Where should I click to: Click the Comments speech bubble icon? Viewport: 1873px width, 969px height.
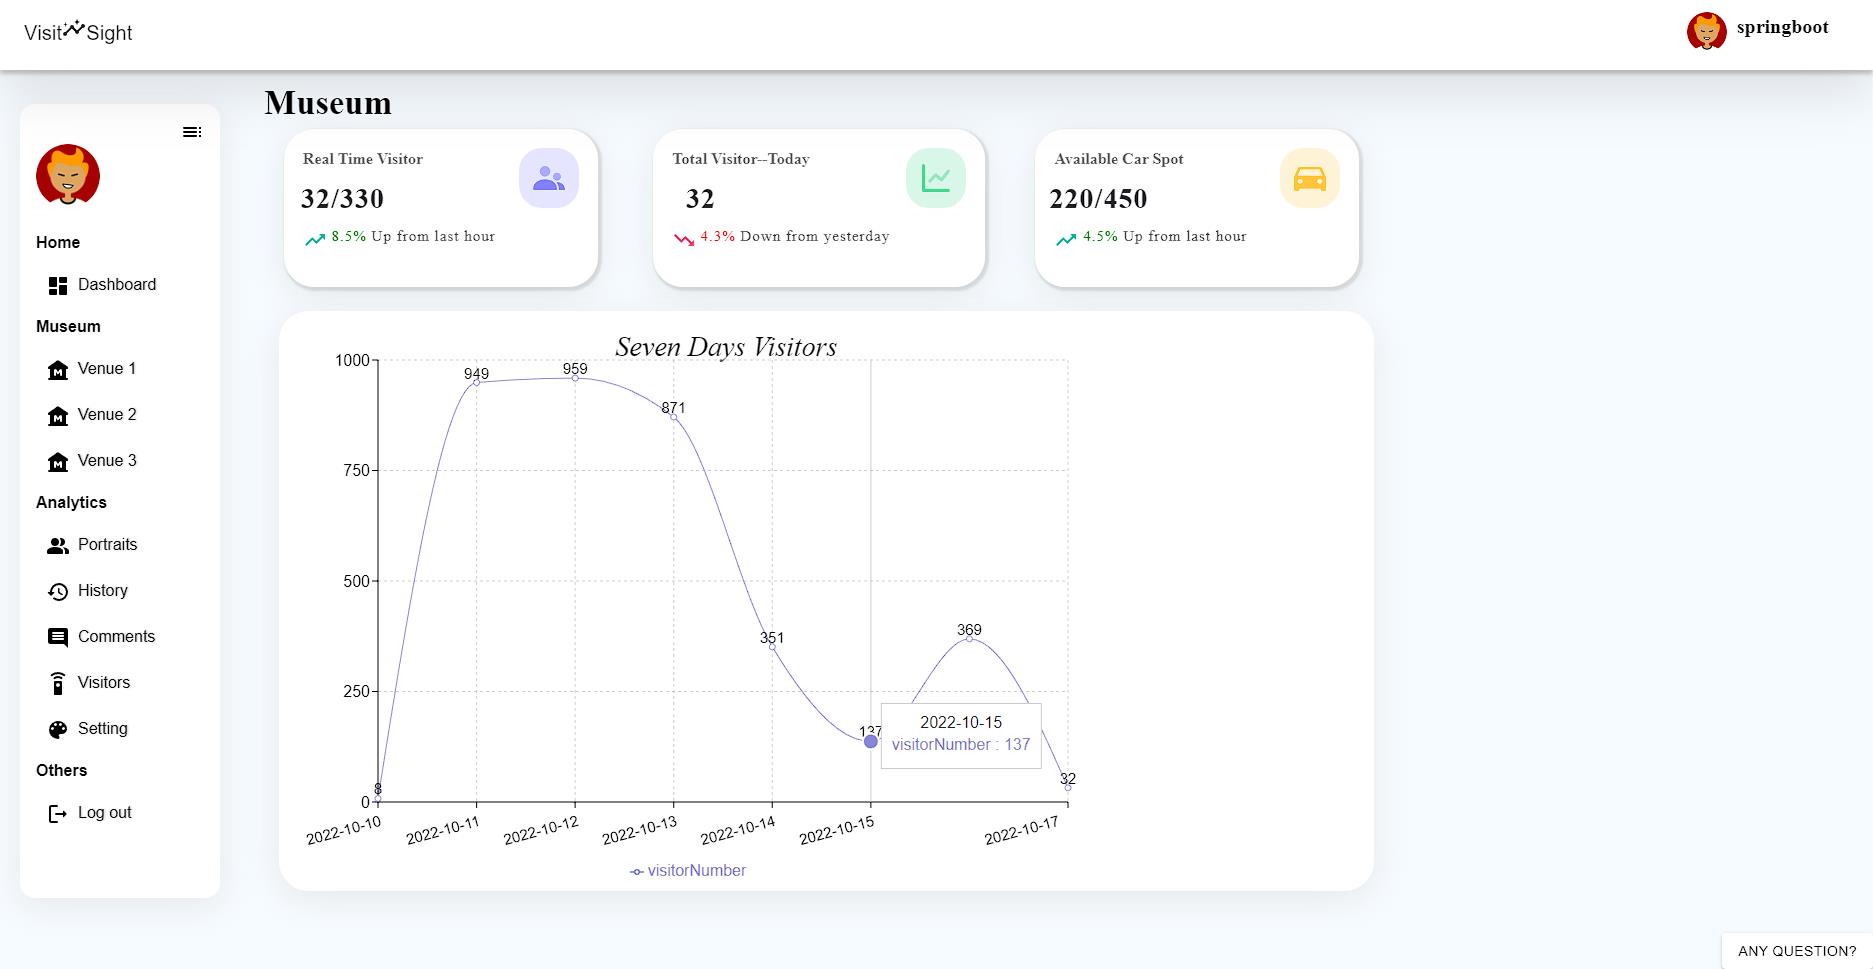(57, 637)
